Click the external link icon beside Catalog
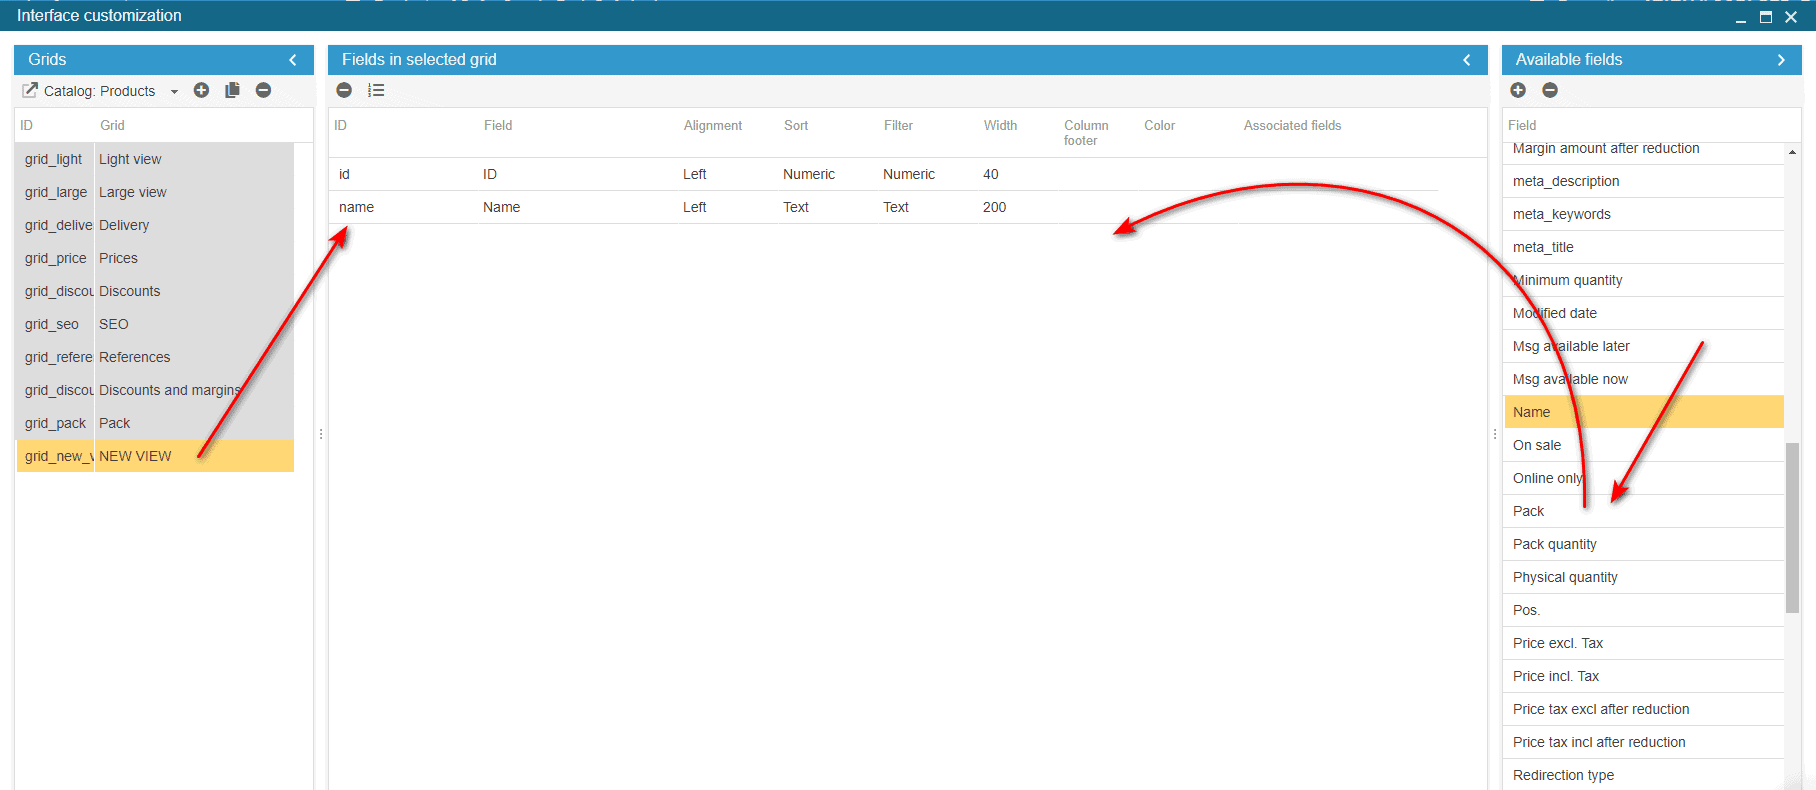 [30, 91]
